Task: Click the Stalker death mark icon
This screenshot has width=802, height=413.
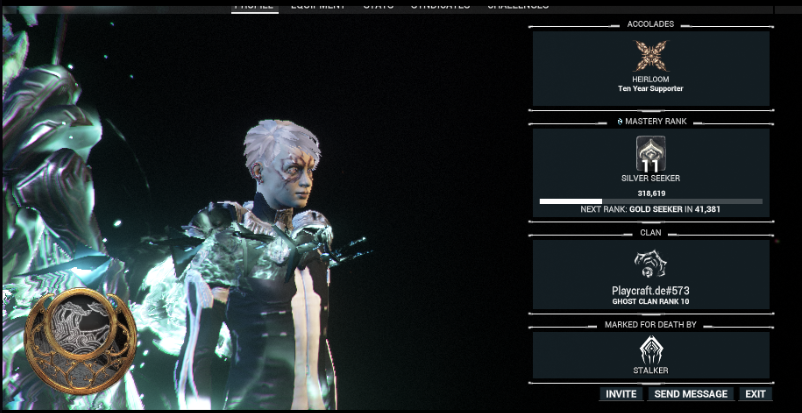Action: (x=651, y=350)
